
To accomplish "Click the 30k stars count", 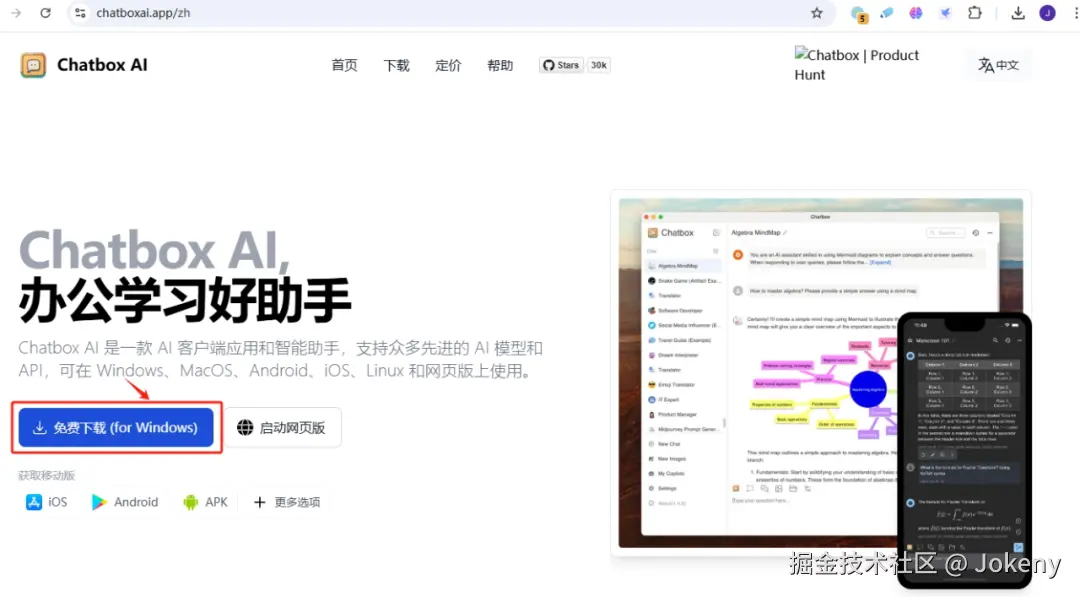I will (599, 65).
